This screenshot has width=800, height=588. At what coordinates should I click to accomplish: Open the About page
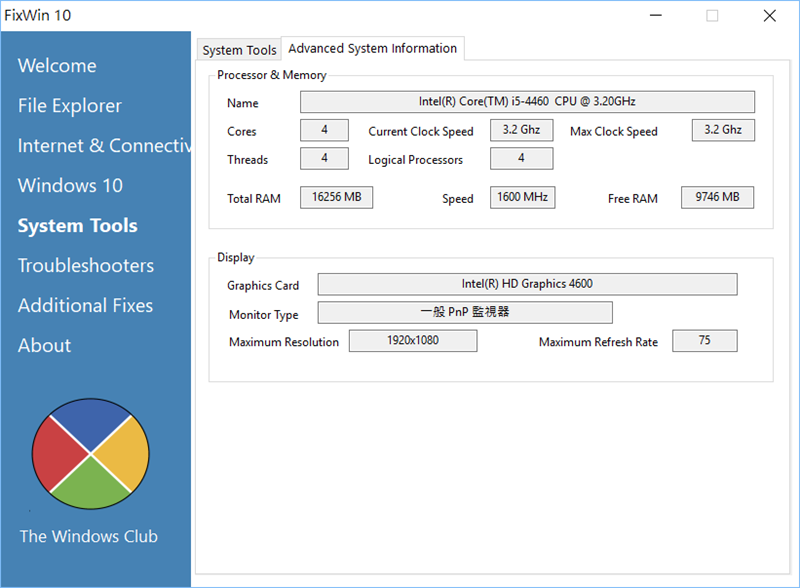pos(44,346)
